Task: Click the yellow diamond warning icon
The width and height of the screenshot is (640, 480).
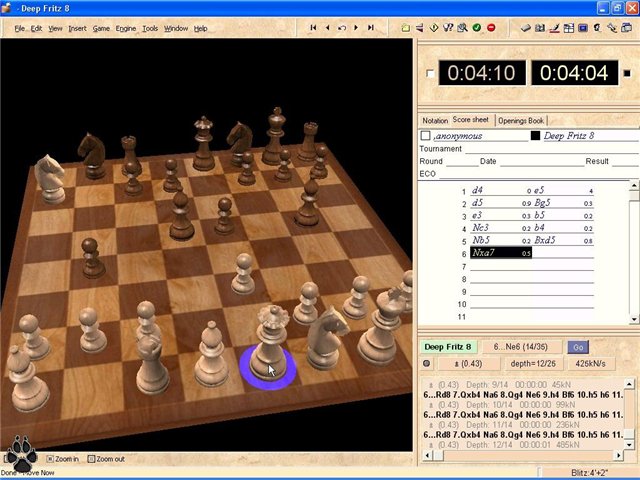Action: pyautogui.click(x=434, y=28)
